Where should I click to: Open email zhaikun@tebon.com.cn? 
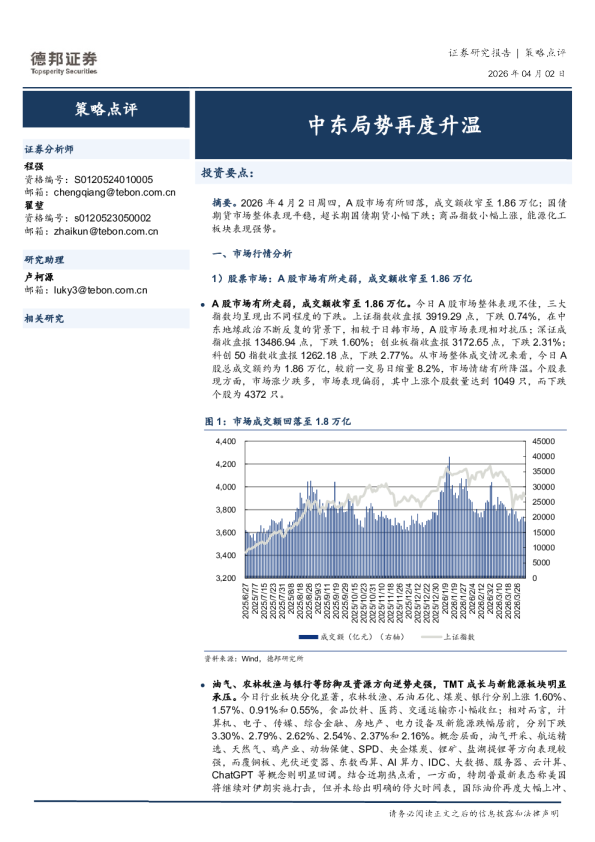pyautogui.click(x=106, y=231)
